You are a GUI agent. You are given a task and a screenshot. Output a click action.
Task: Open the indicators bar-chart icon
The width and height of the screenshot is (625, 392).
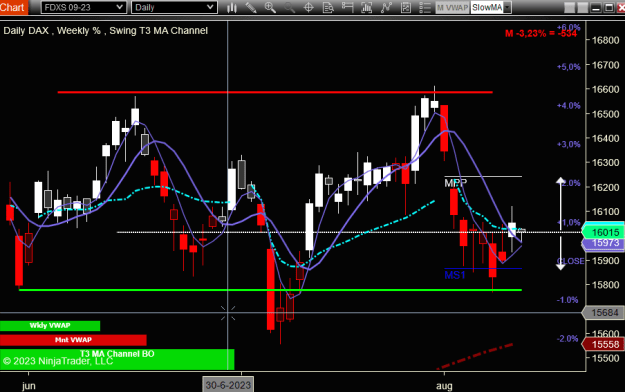pos(366,8)
